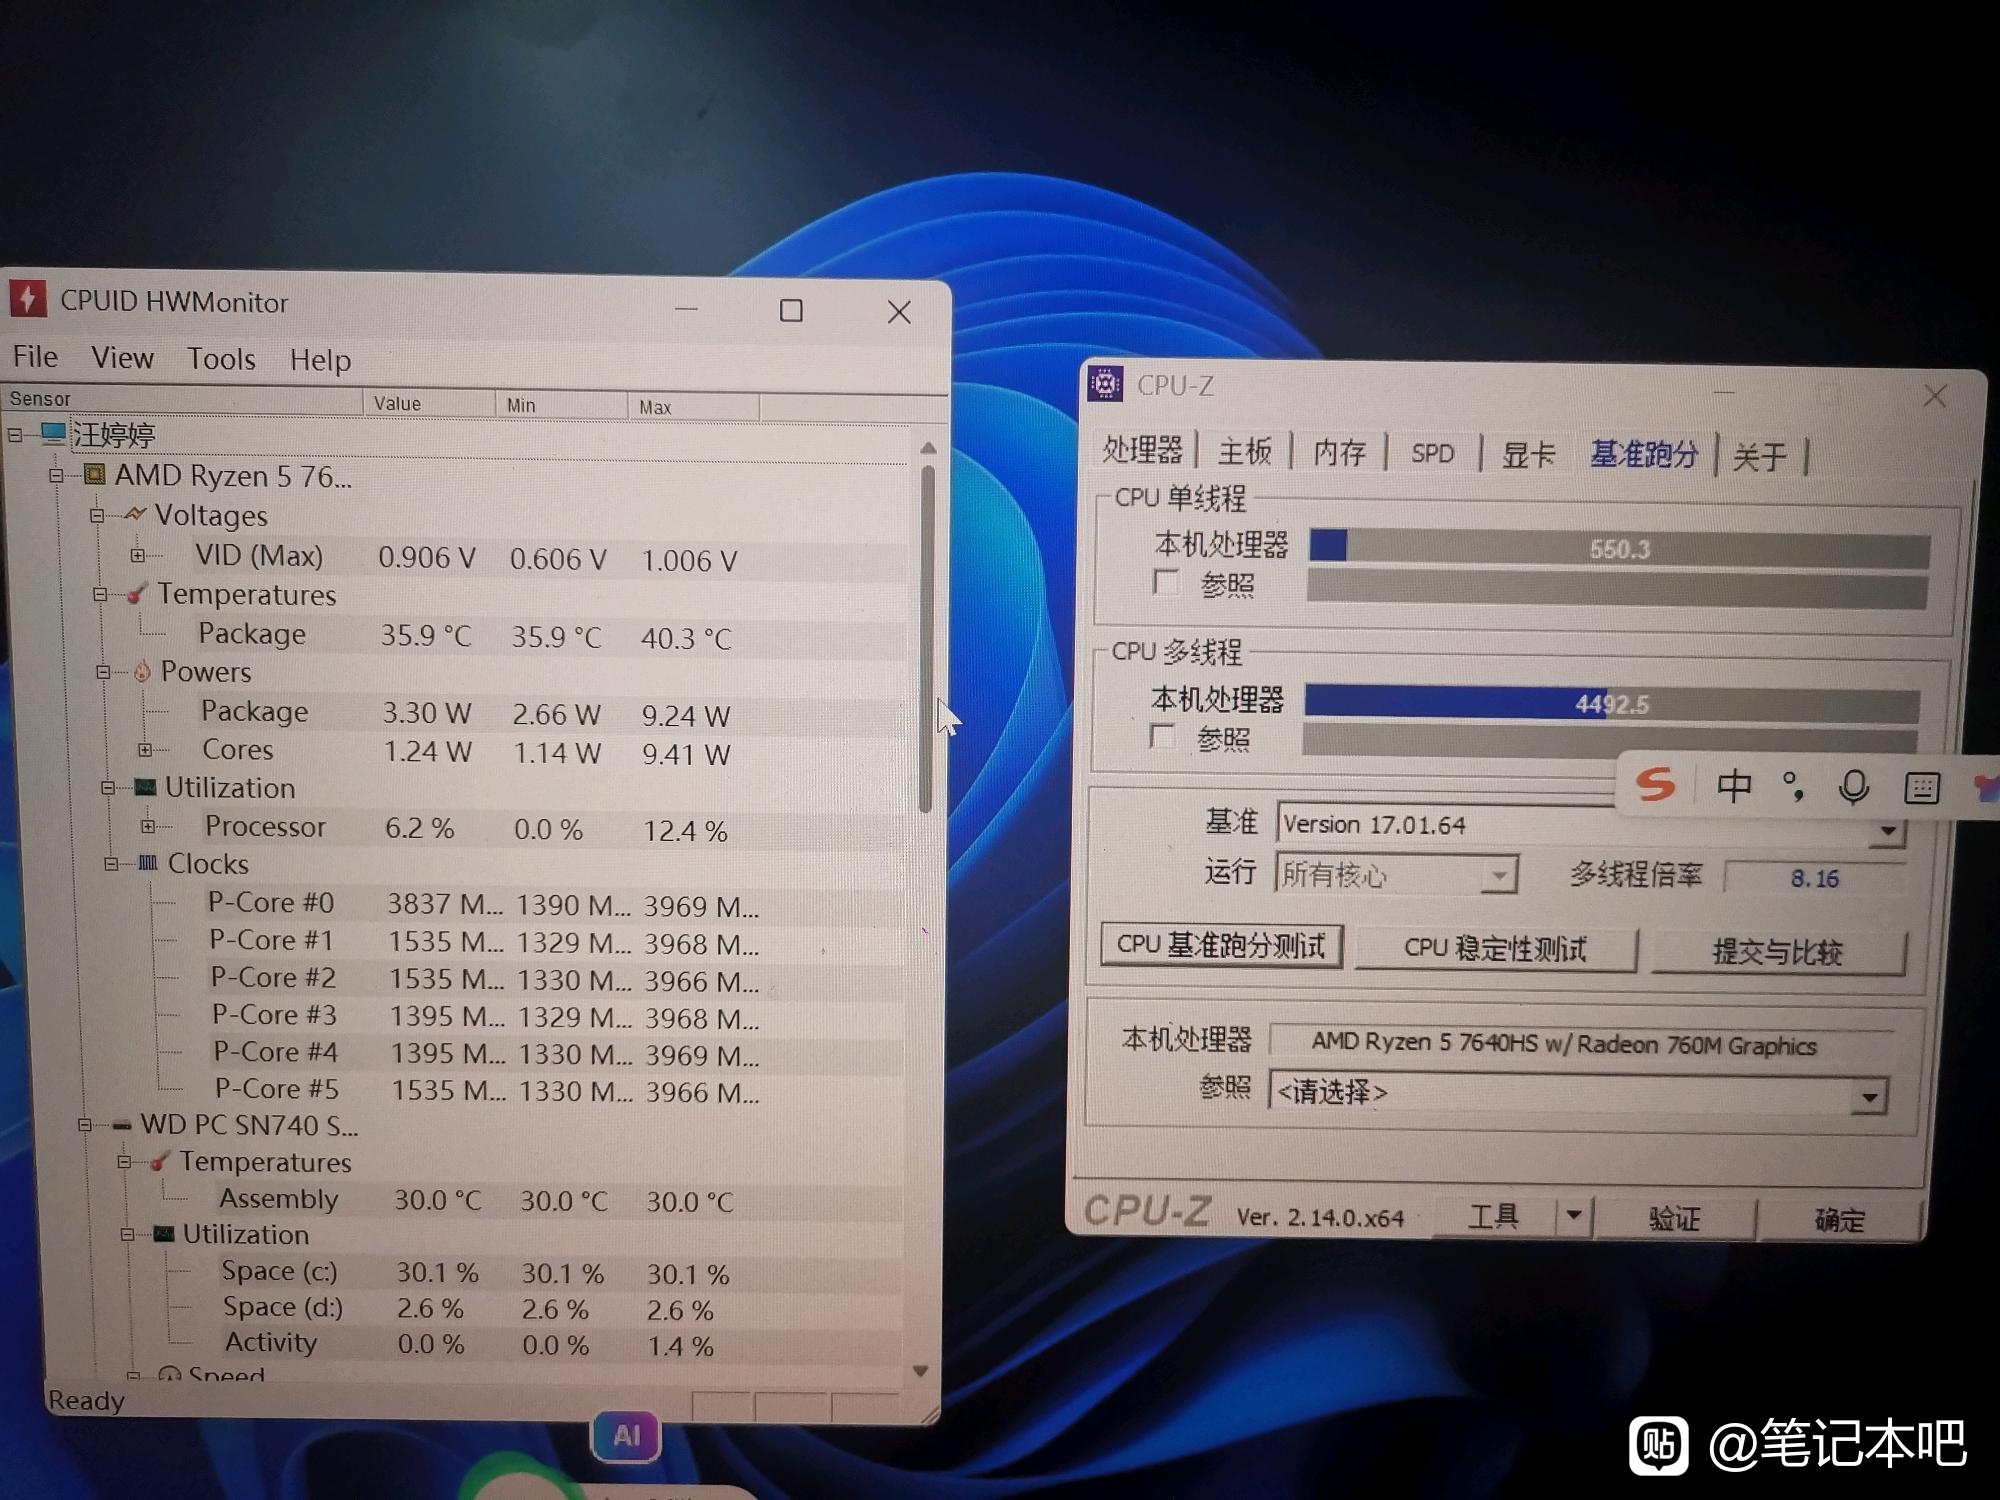Click the 确定 button in CPU-Z
2000x1500 pixels.
tap(1840, 1220)
